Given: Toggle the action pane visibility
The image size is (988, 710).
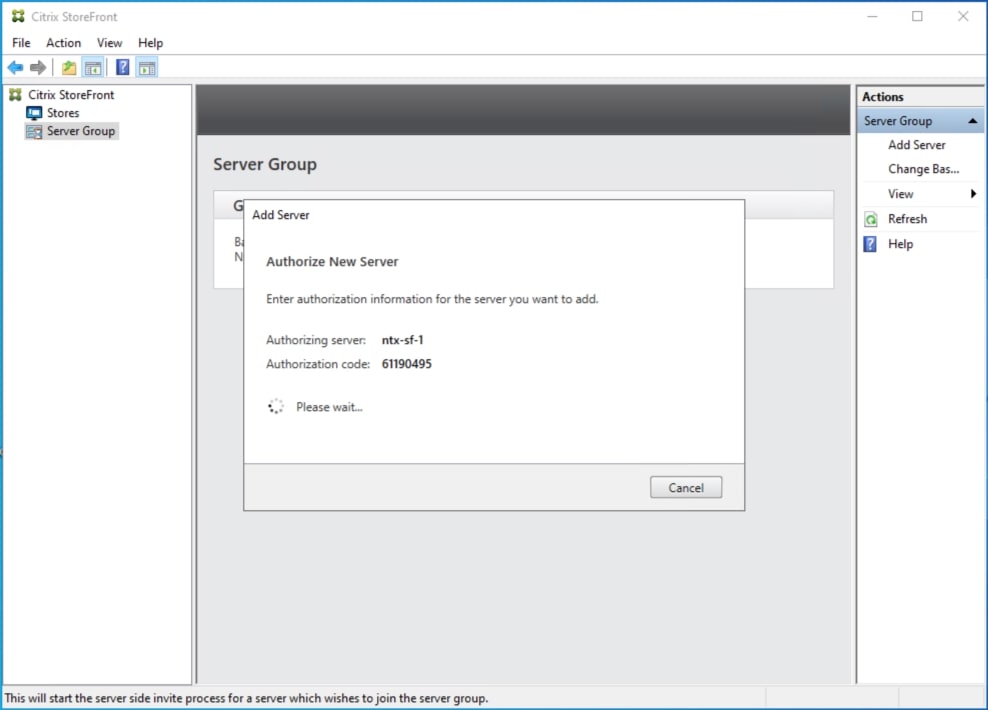Looking at the screenshot, I should [146, 67].
